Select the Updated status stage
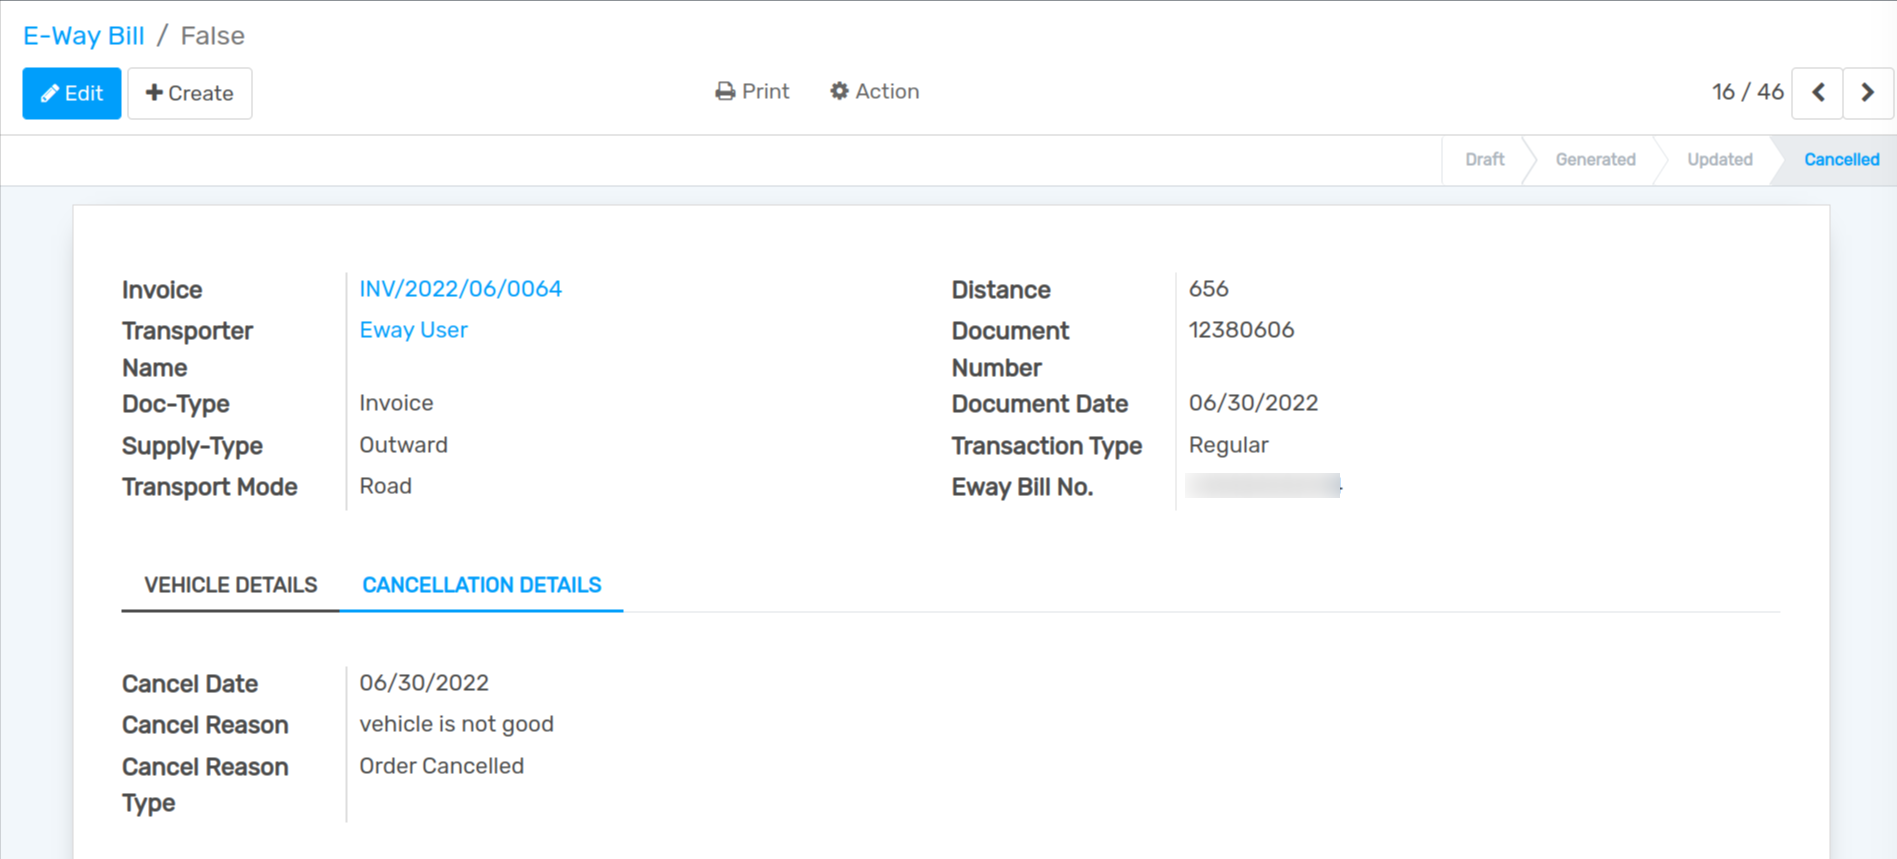Screen dimensions: 1897x859 pos(1719,160)
